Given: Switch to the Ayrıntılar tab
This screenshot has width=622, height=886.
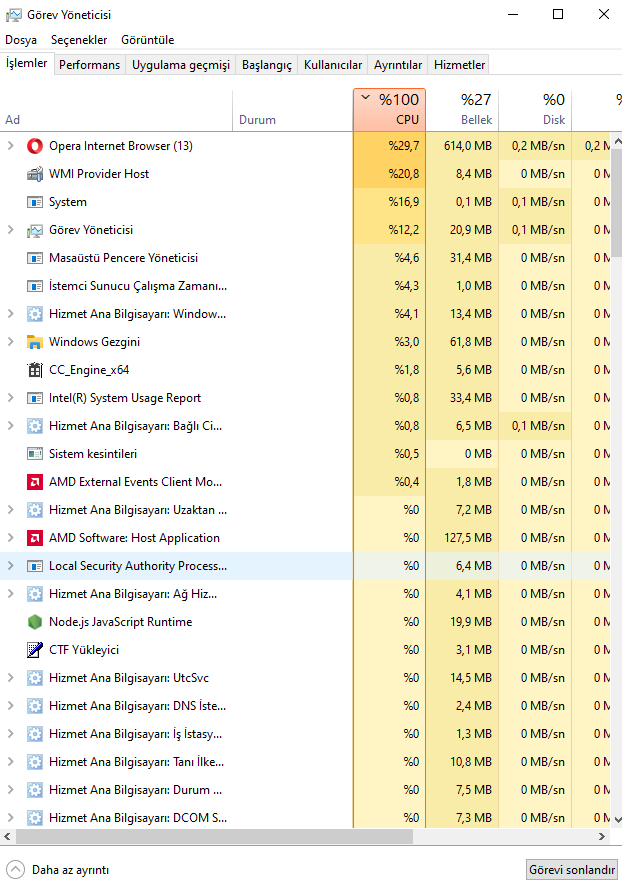Looking at the screenshot, I should 398,65.
